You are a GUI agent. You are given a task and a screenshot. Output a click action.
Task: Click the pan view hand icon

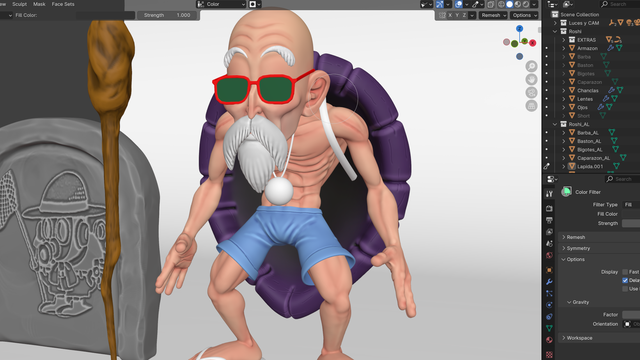pos(531,79)
